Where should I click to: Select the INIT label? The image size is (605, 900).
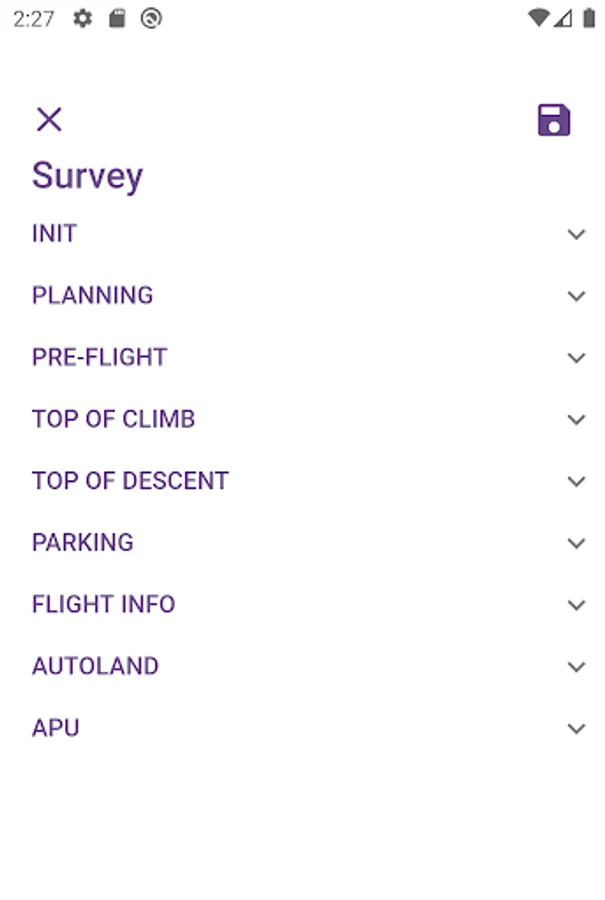[54, 234]
